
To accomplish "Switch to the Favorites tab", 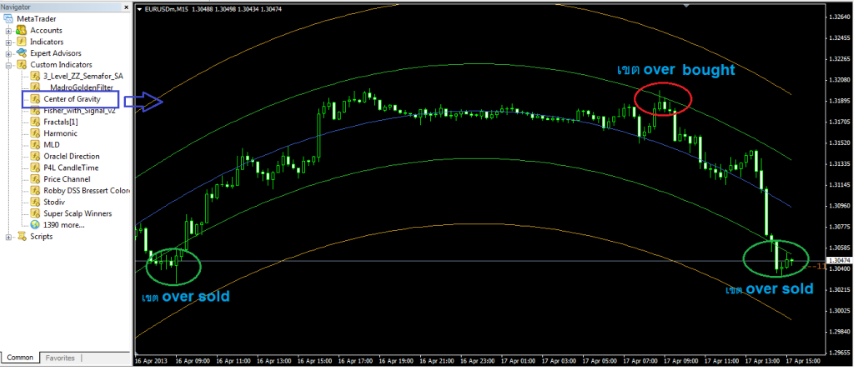I will click(x=60, y=358).
